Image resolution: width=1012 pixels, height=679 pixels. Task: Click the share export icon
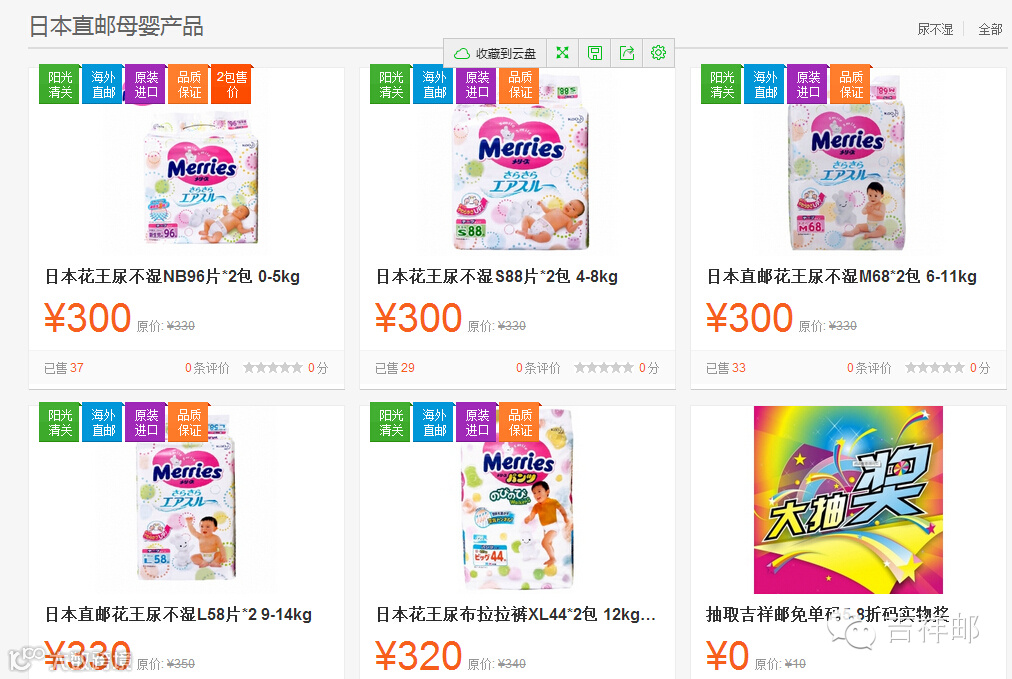pyautogui.click(x=627, y=53)
